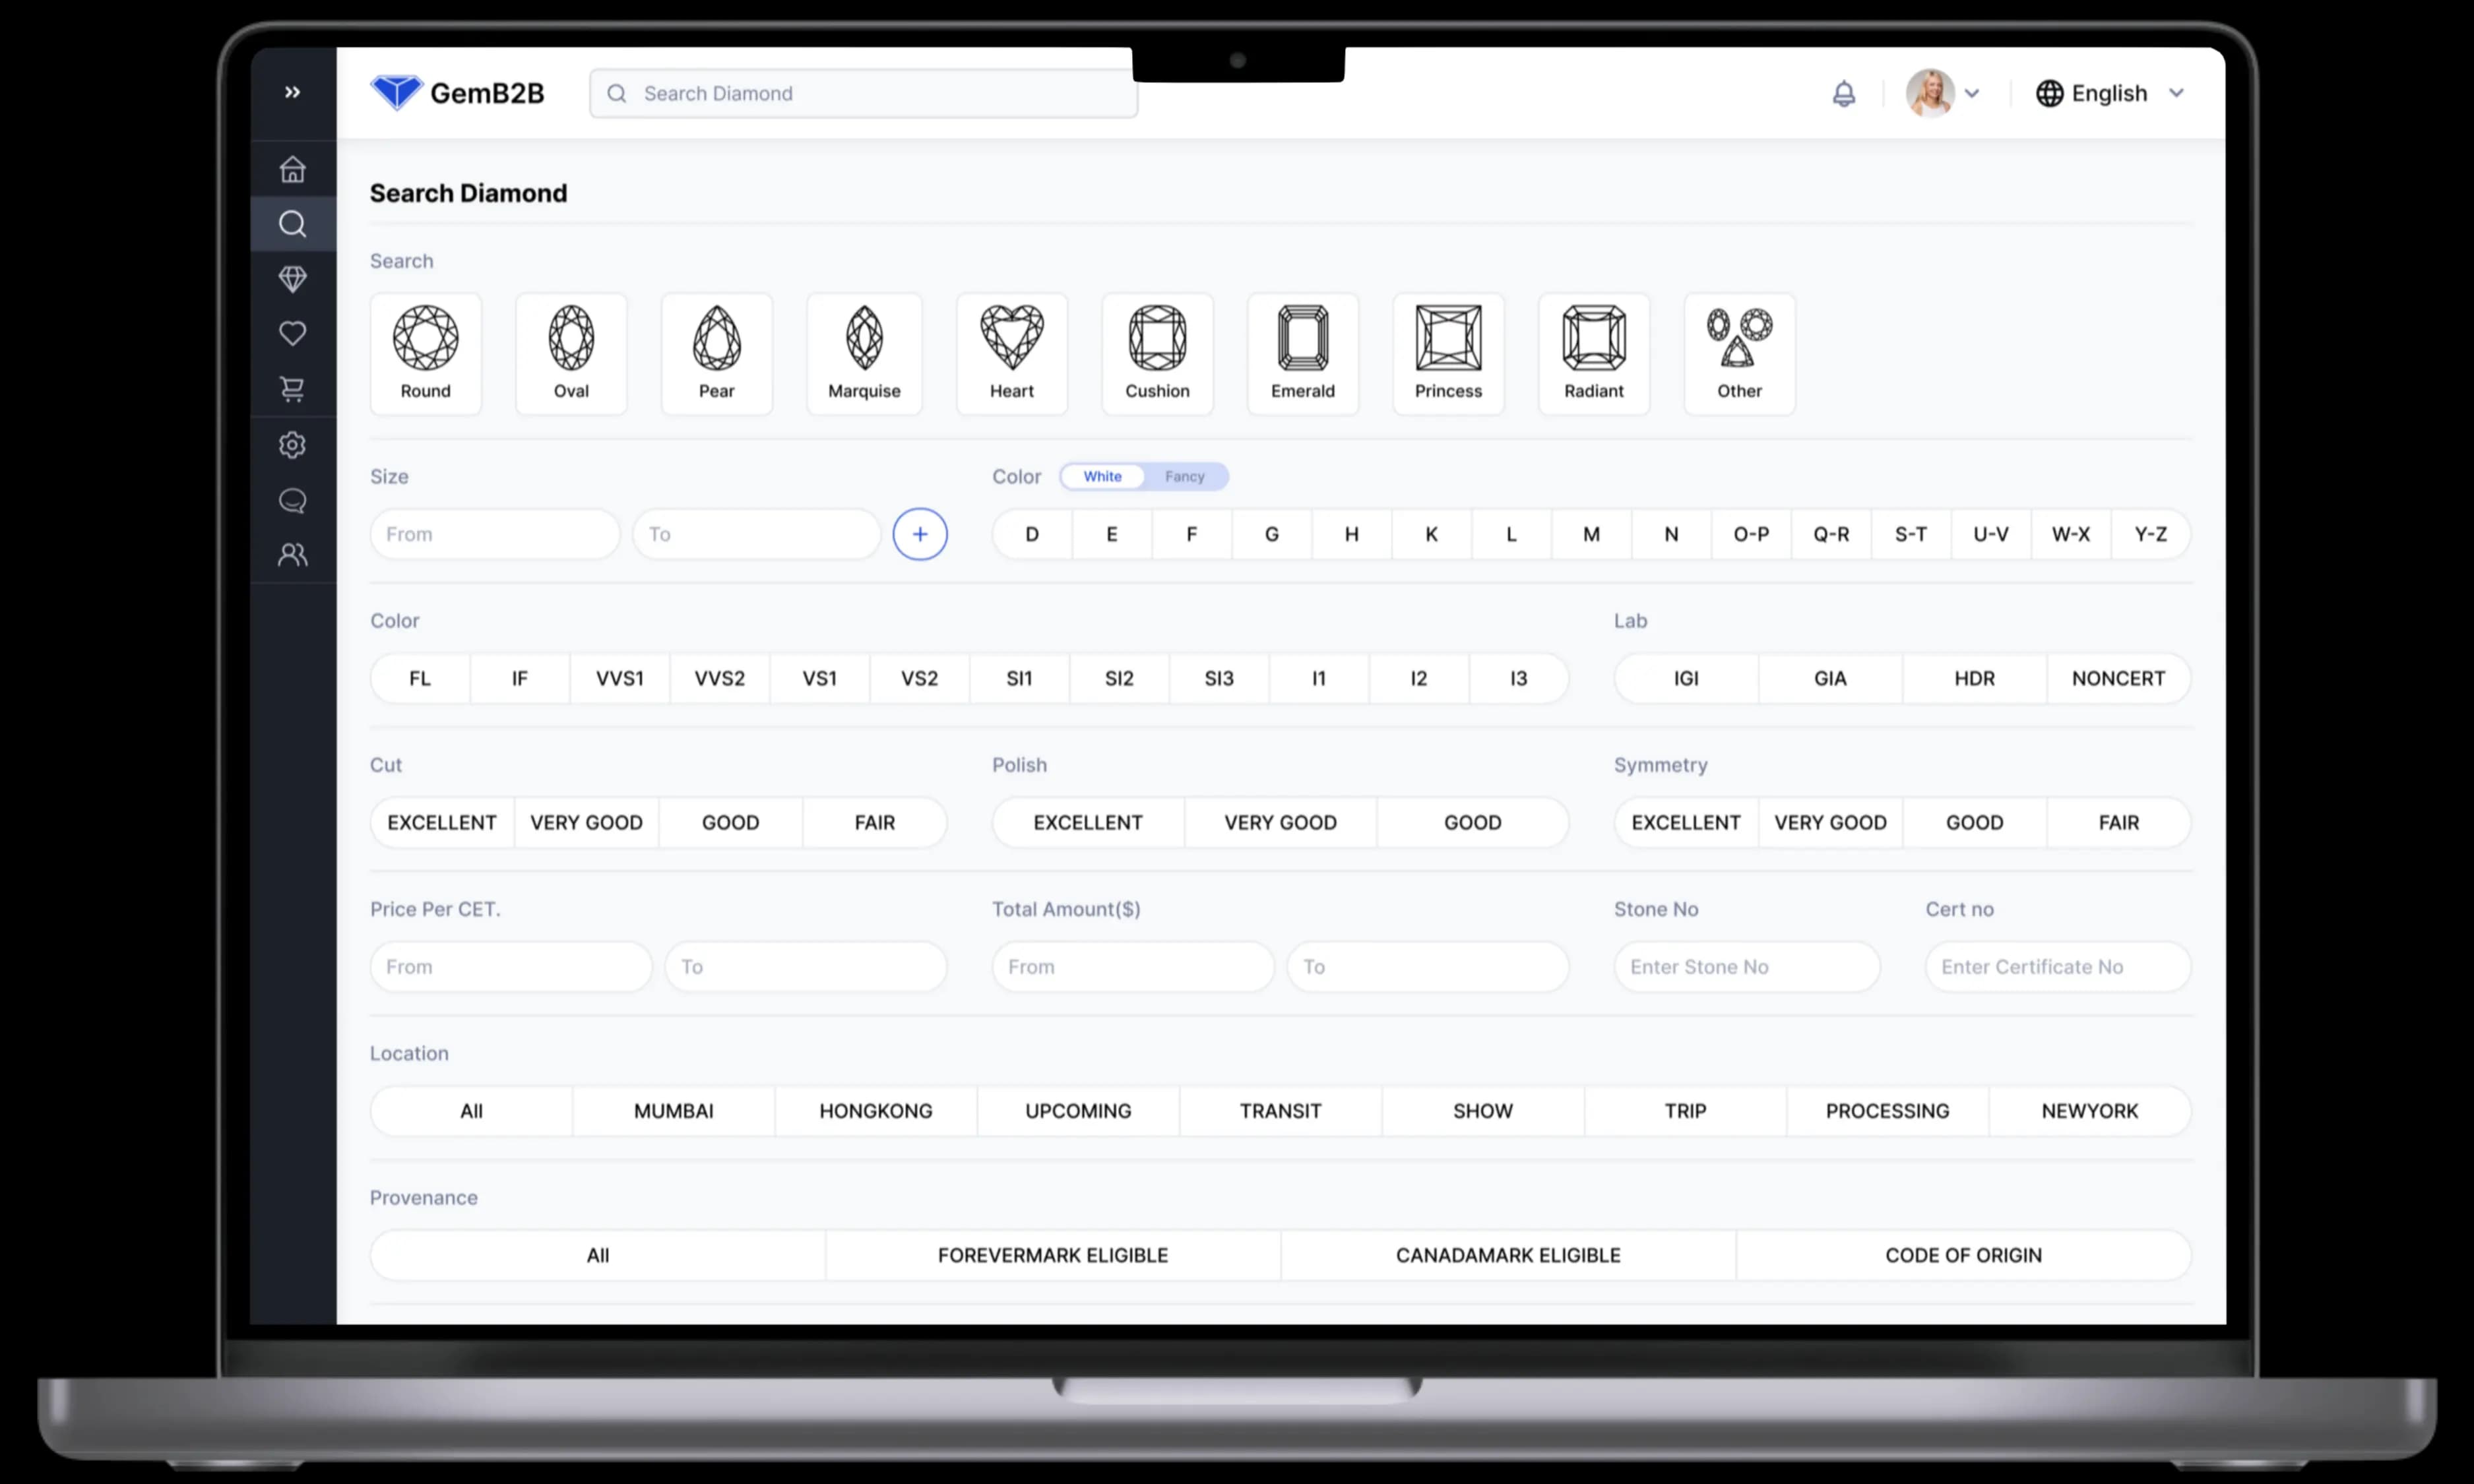Select the Princess diamond shape
Viewport: 2474px width, 1484px height.
[x=1449, y=350]
